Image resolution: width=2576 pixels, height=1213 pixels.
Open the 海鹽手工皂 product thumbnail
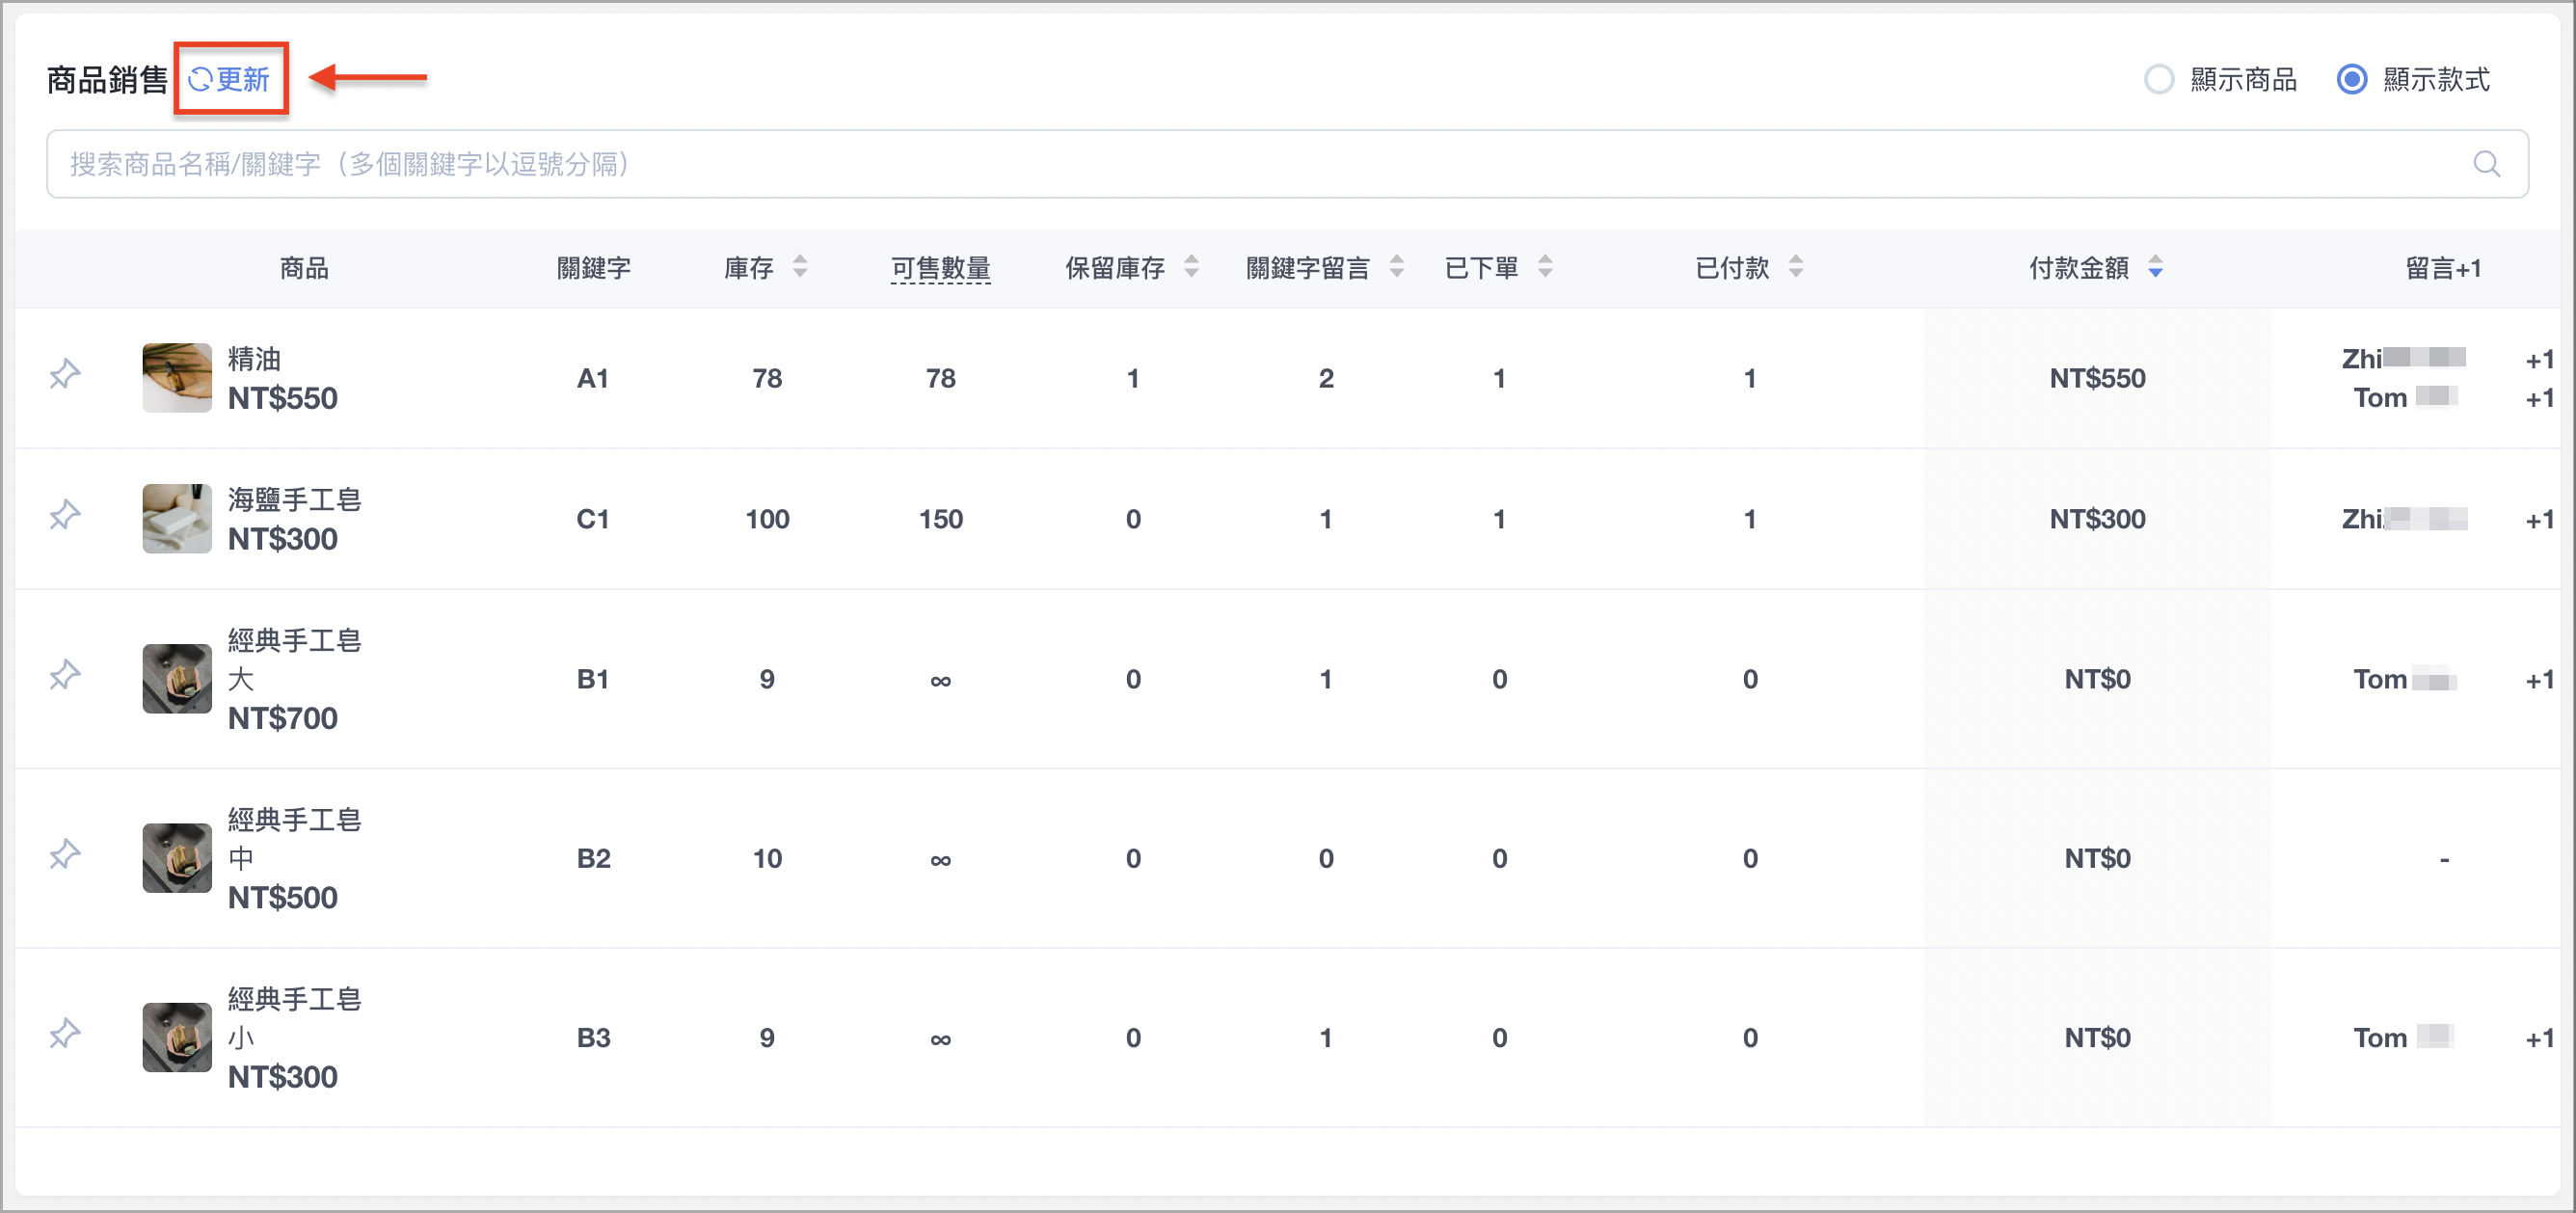(x=177, y=519)
